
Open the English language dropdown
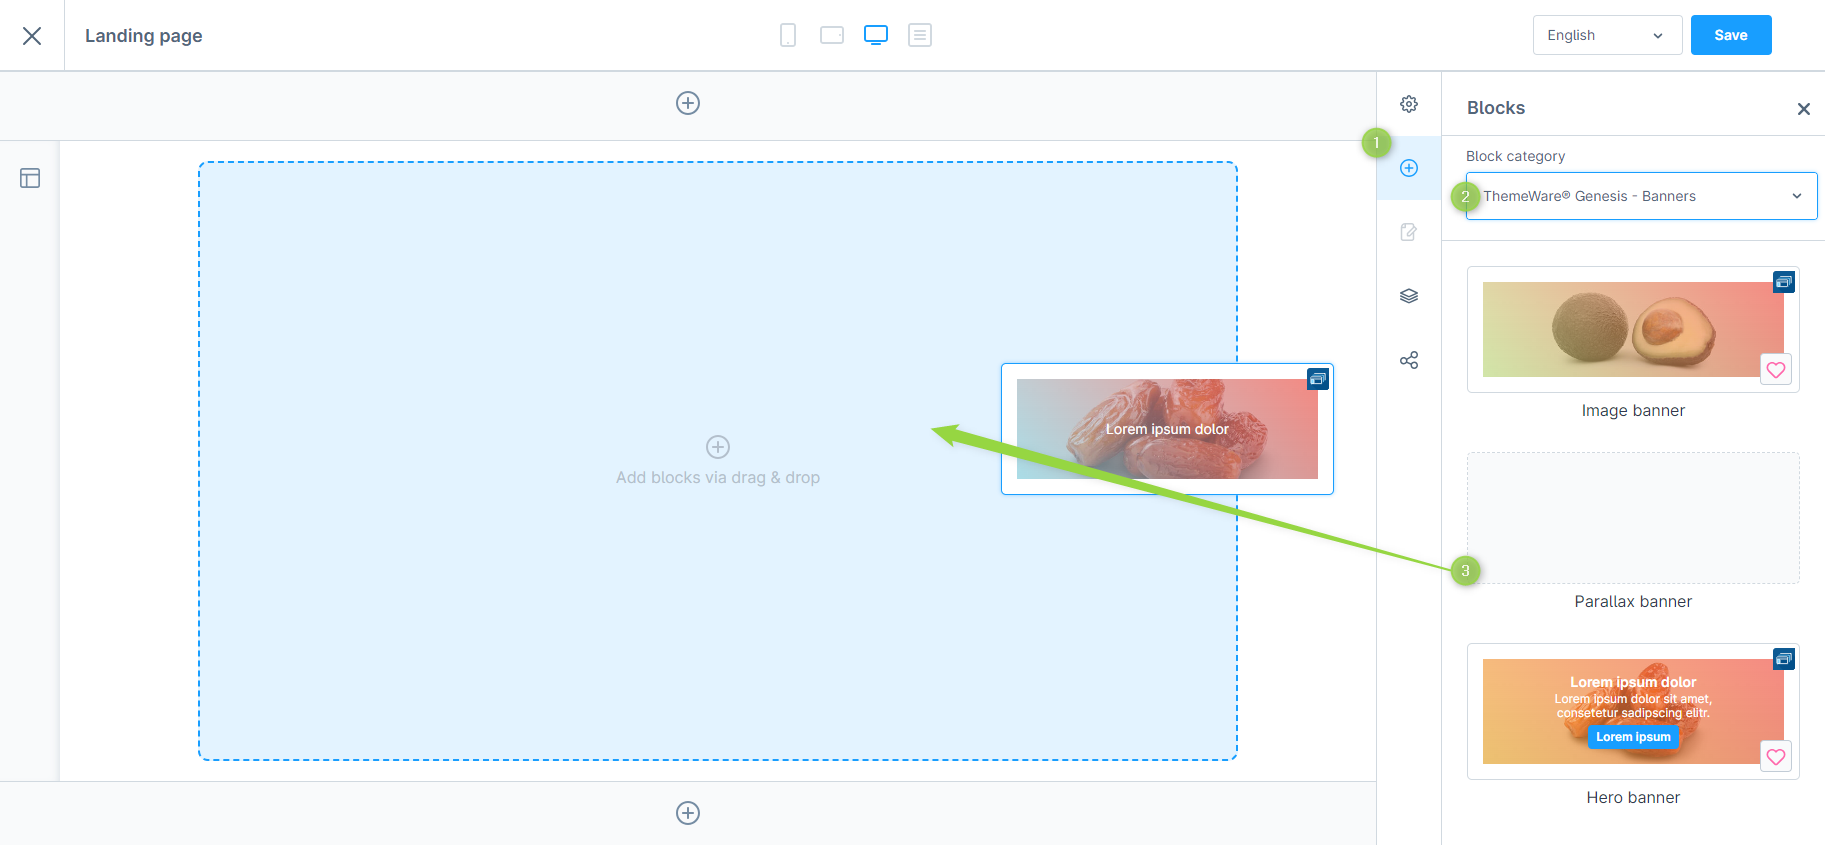point(1607,35)
